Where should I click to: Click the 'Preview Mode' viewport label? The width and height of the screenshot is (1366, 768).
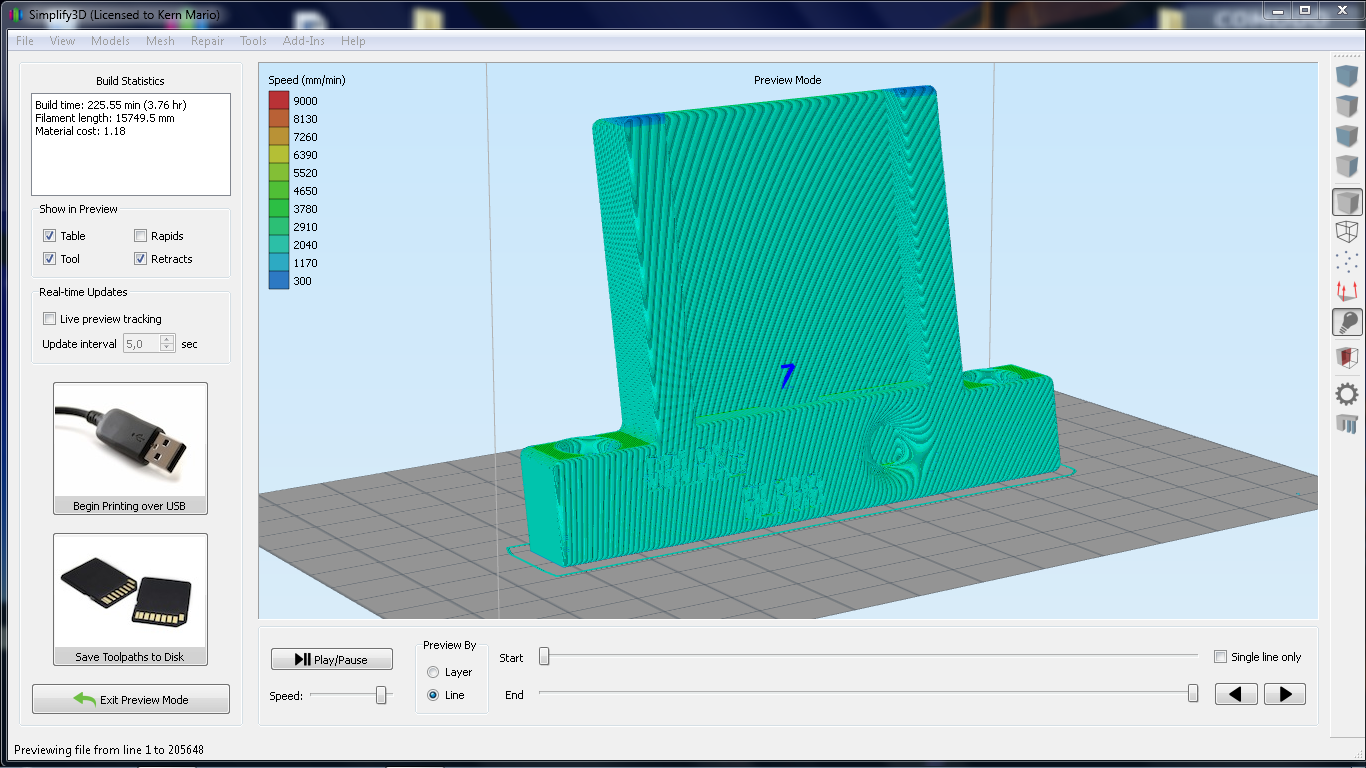click(x=788, y=80)
